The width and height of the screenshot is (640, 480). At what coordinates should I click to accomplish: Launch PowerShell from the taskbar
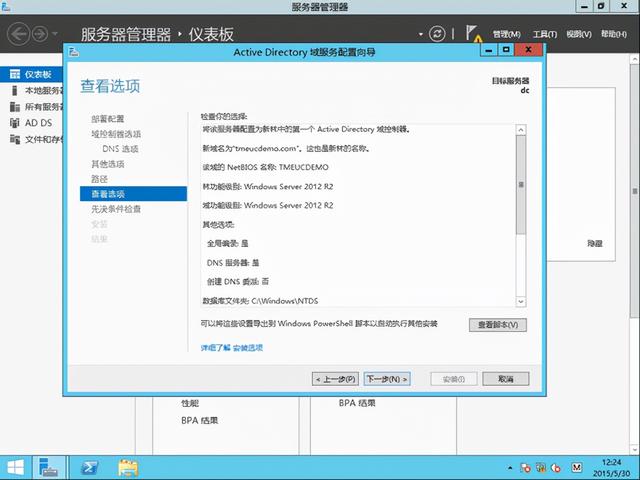click(x=89, y=468)
